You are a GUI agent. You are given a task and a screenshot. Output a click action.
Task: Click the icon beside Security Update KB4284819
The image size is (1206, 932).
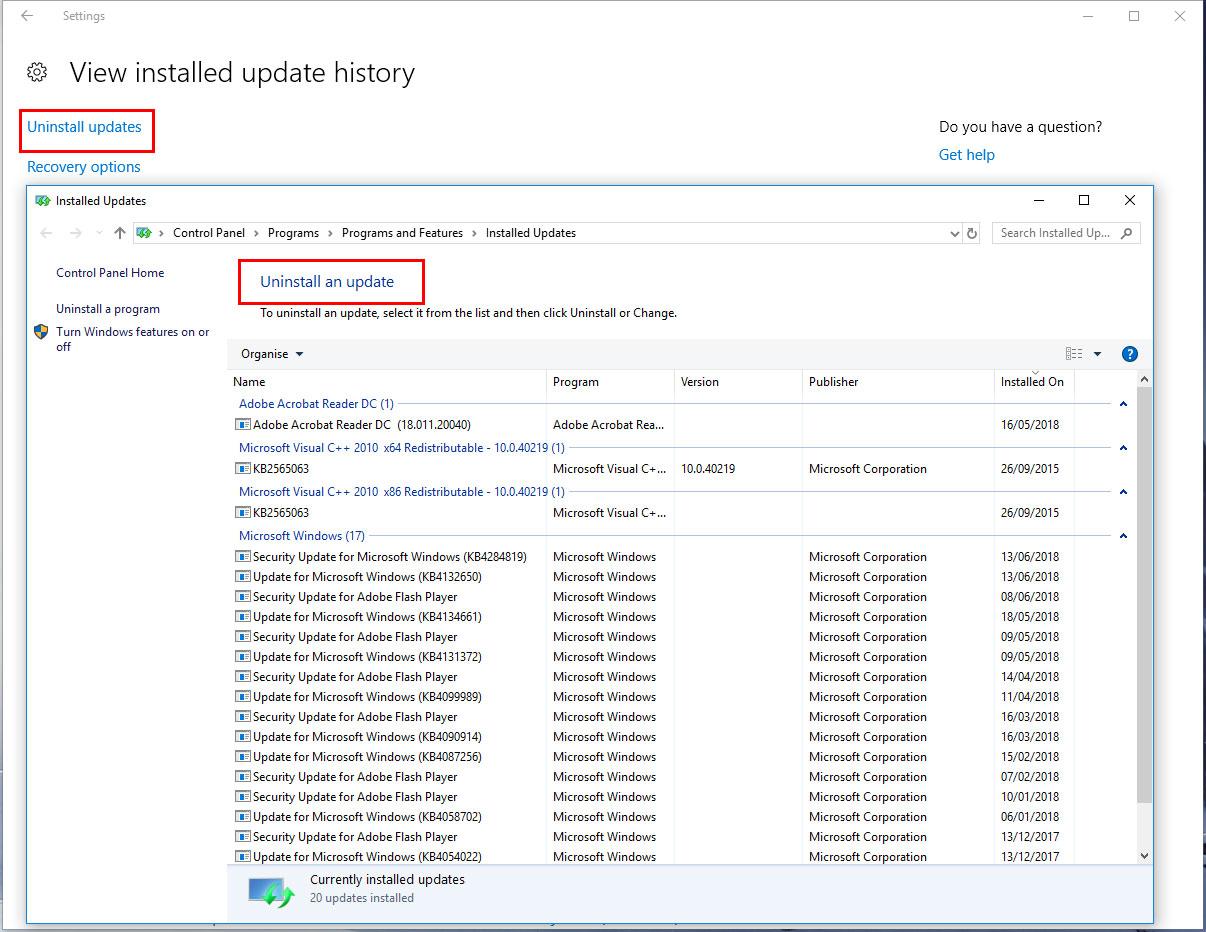tap(243, 557)
